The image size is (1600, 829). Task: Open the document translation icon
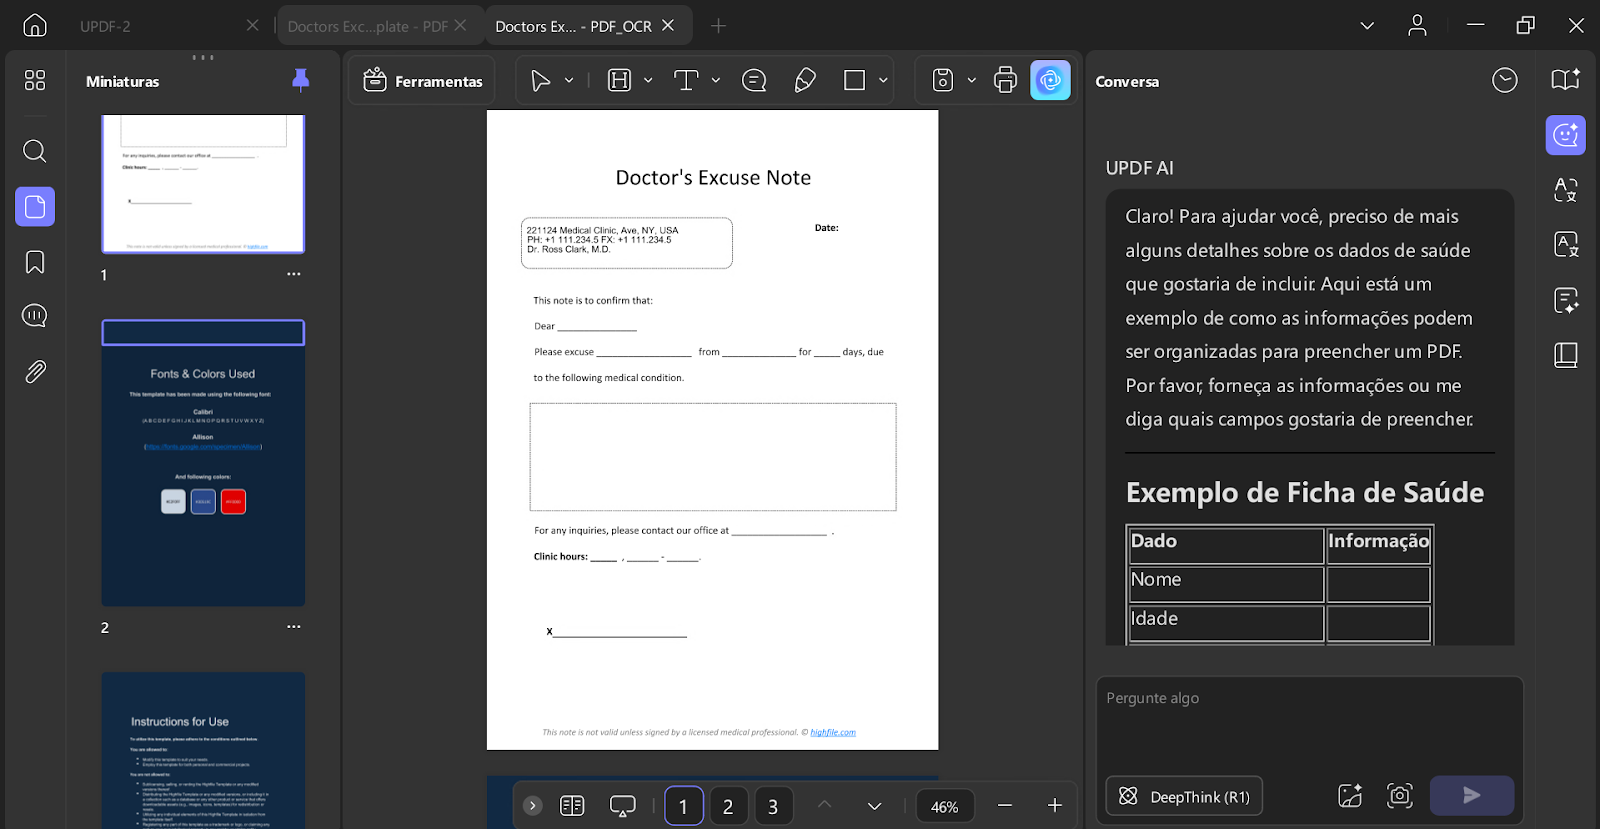1566,244
